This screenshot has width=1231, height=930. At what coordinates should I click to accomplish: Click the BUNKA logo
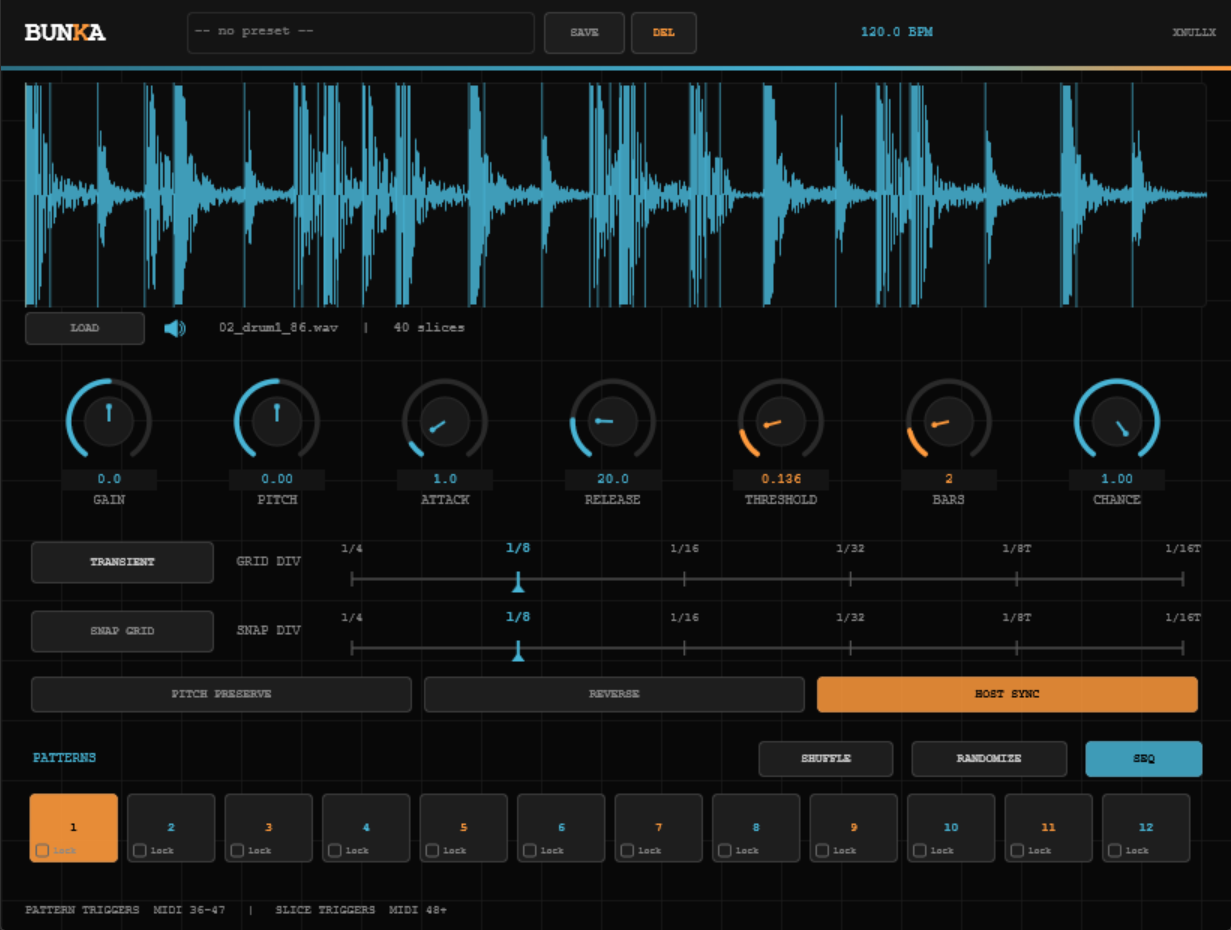(65, 32)
